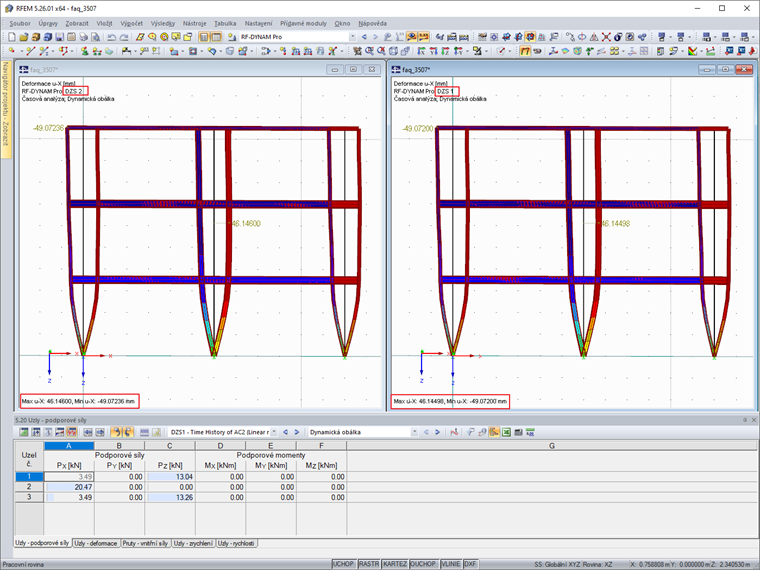
Task: Toggle OUCHOP object snap in status bar
Action: [x=423, y=564]
